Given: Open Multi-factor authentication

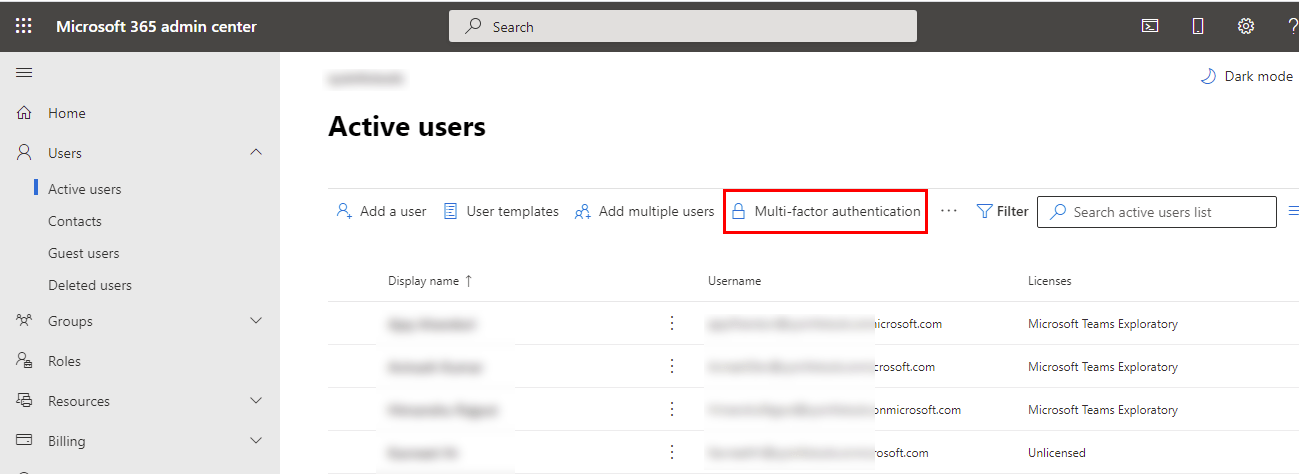Looking at the screenshot, I should (x=825, y=211).
